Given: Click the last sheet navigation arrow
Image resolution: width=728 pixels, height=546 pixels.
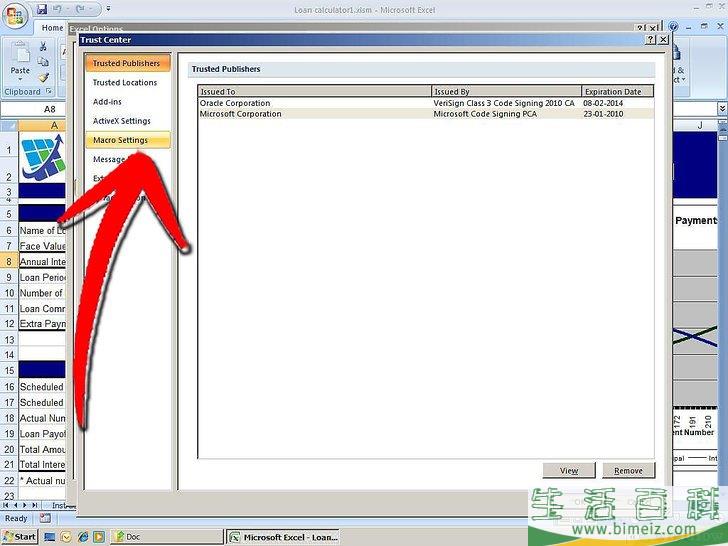Looking at the screenshot, I should point(34,505).
